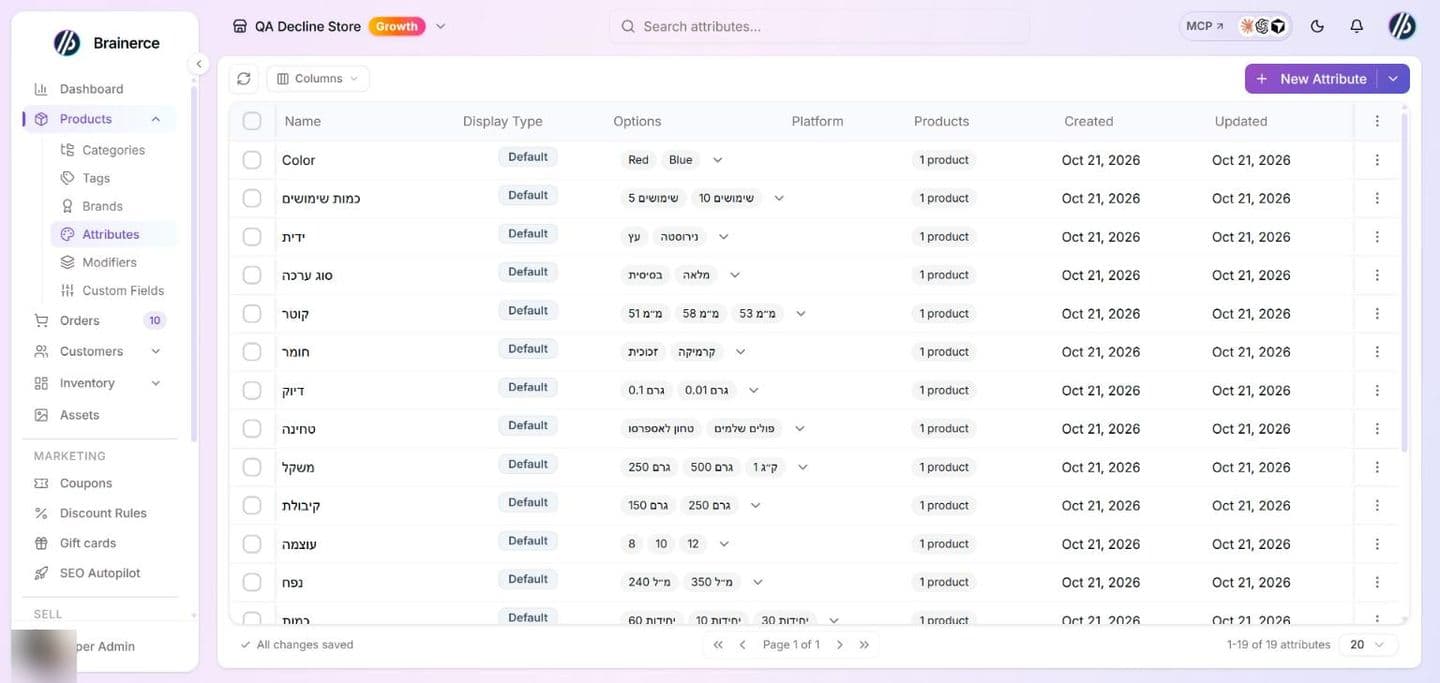Viewport: 1440px width, 683px height.
Task: Check the חומר row checkbox
Action: coord(252,352)
